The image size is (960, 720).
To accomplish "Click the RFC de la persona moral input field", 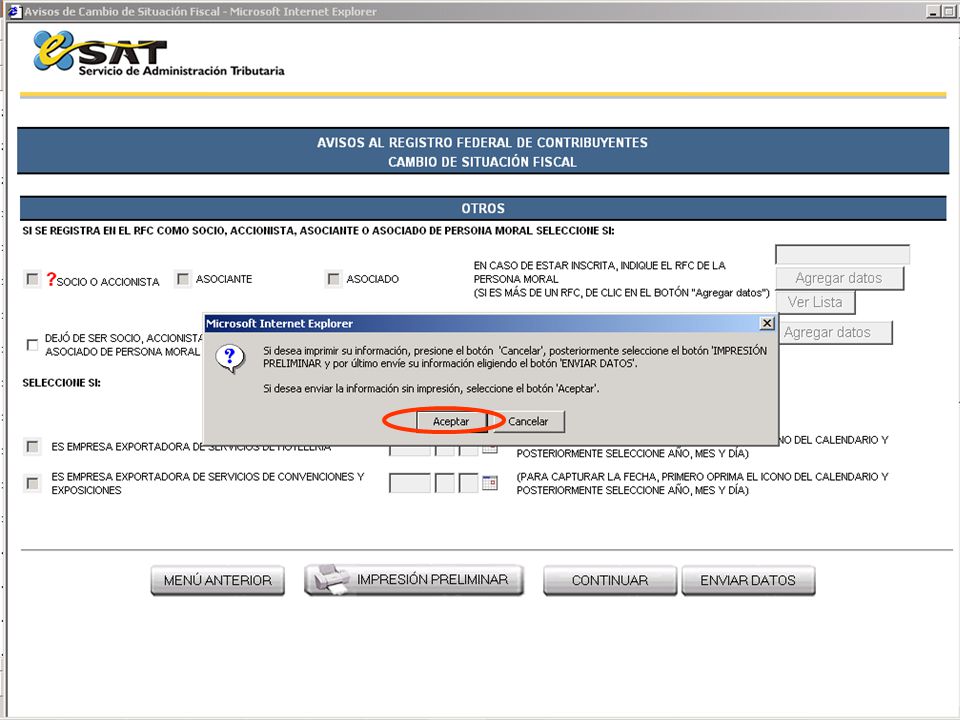I will coord(842,254).
